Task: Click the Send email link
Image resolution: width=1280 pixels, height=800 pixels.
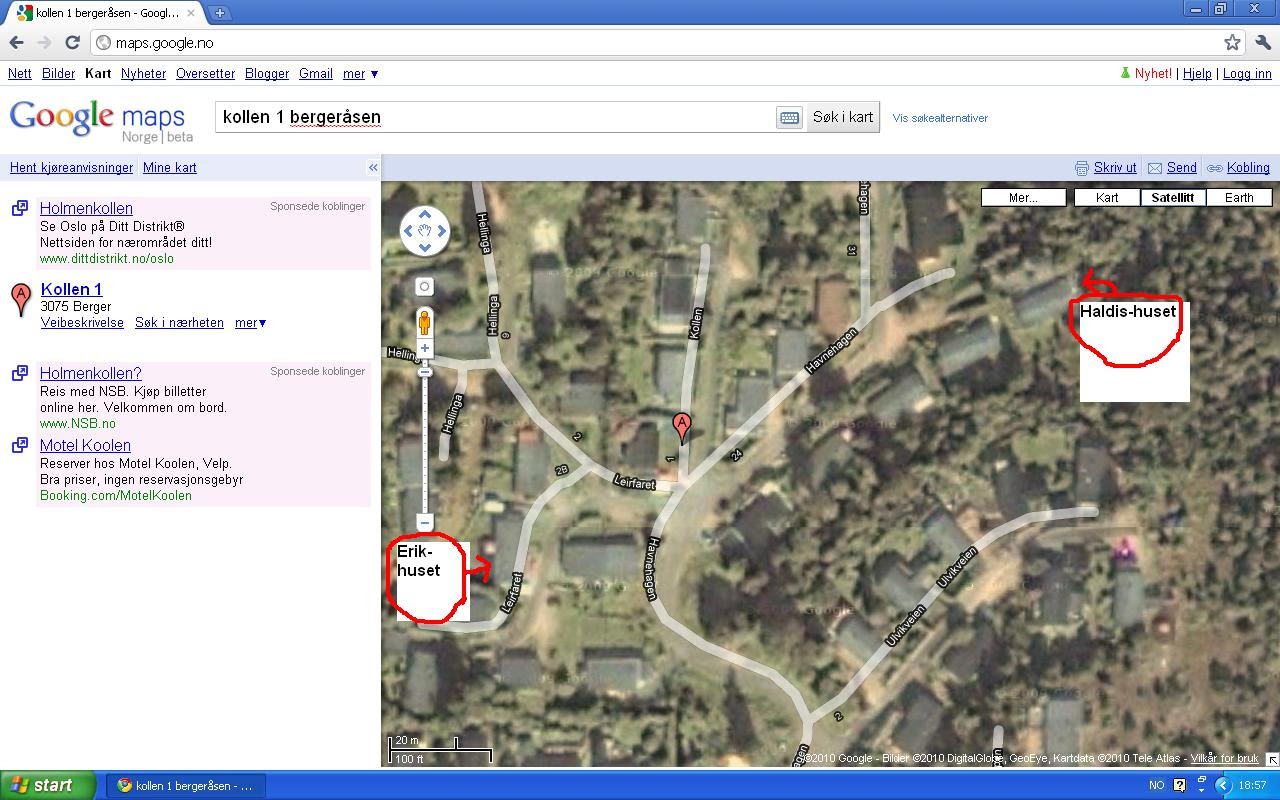Action: (x=1181, y=167)
